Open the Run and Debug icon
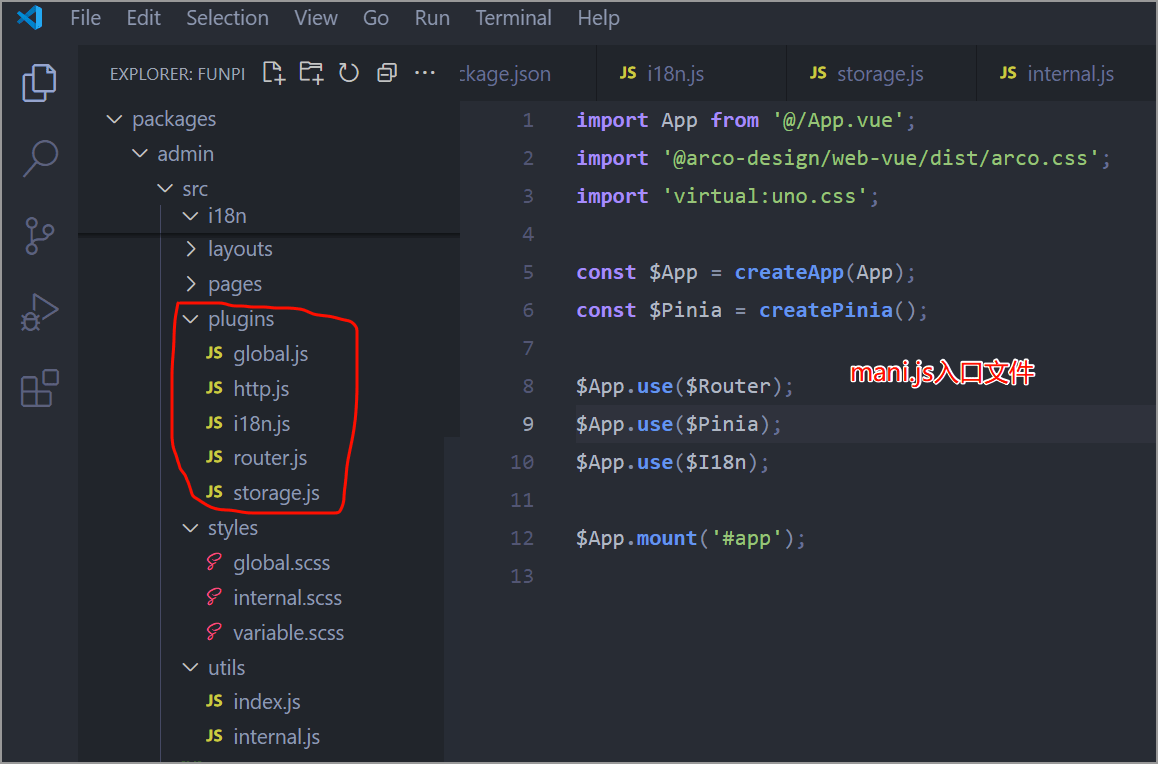The image size is (1158, 764). pyautogui.click(x=40, y=312)
